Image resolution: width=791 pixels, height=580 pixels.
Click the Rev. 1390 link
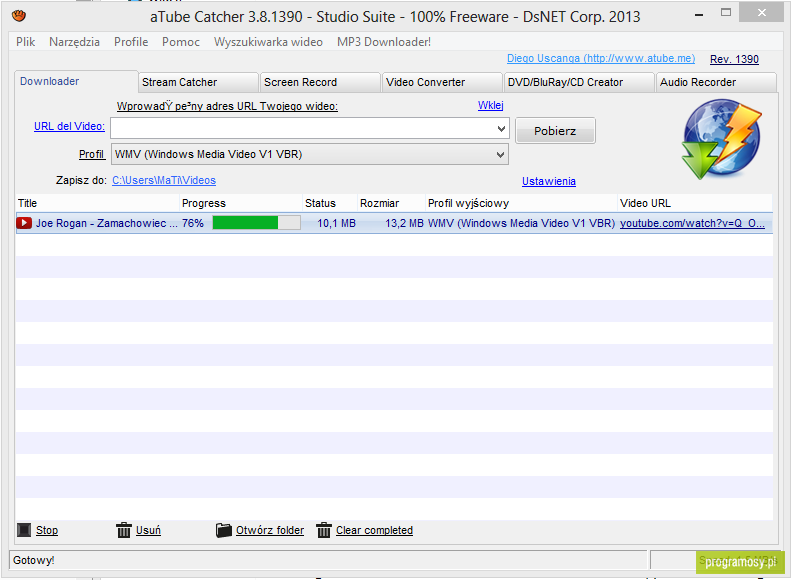tap(734, 60)
